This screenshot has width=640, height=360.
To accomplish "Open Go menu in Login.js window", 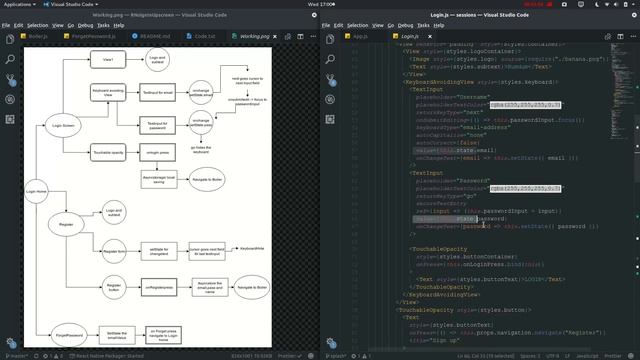I will click(x=391, y=25).
